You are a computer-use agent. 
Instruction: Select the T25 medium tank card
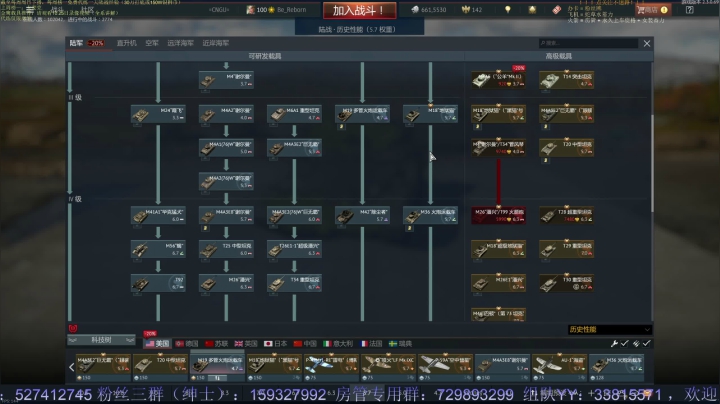(226, 249)
